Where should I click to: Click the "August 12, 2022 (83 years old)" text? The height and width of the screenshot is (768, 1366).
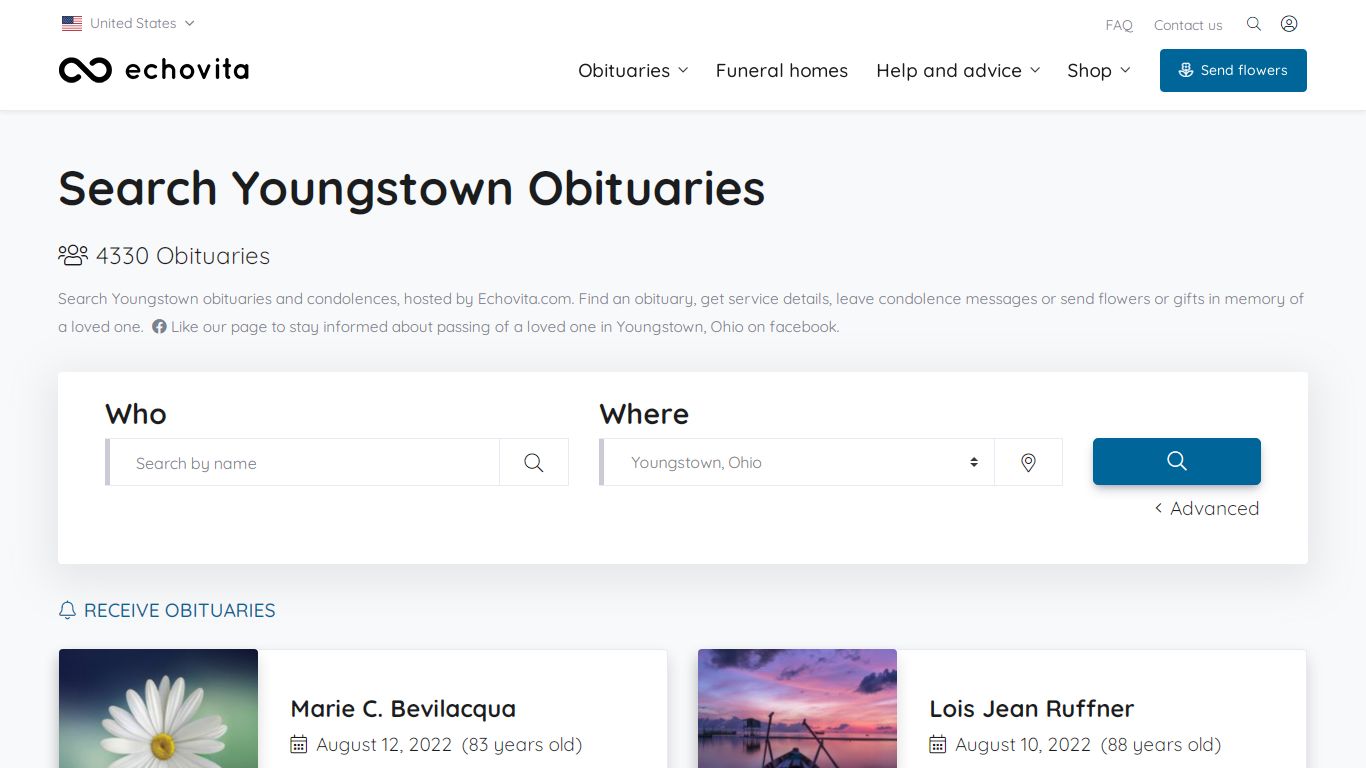pyautogui.click(x=449, y=744)
